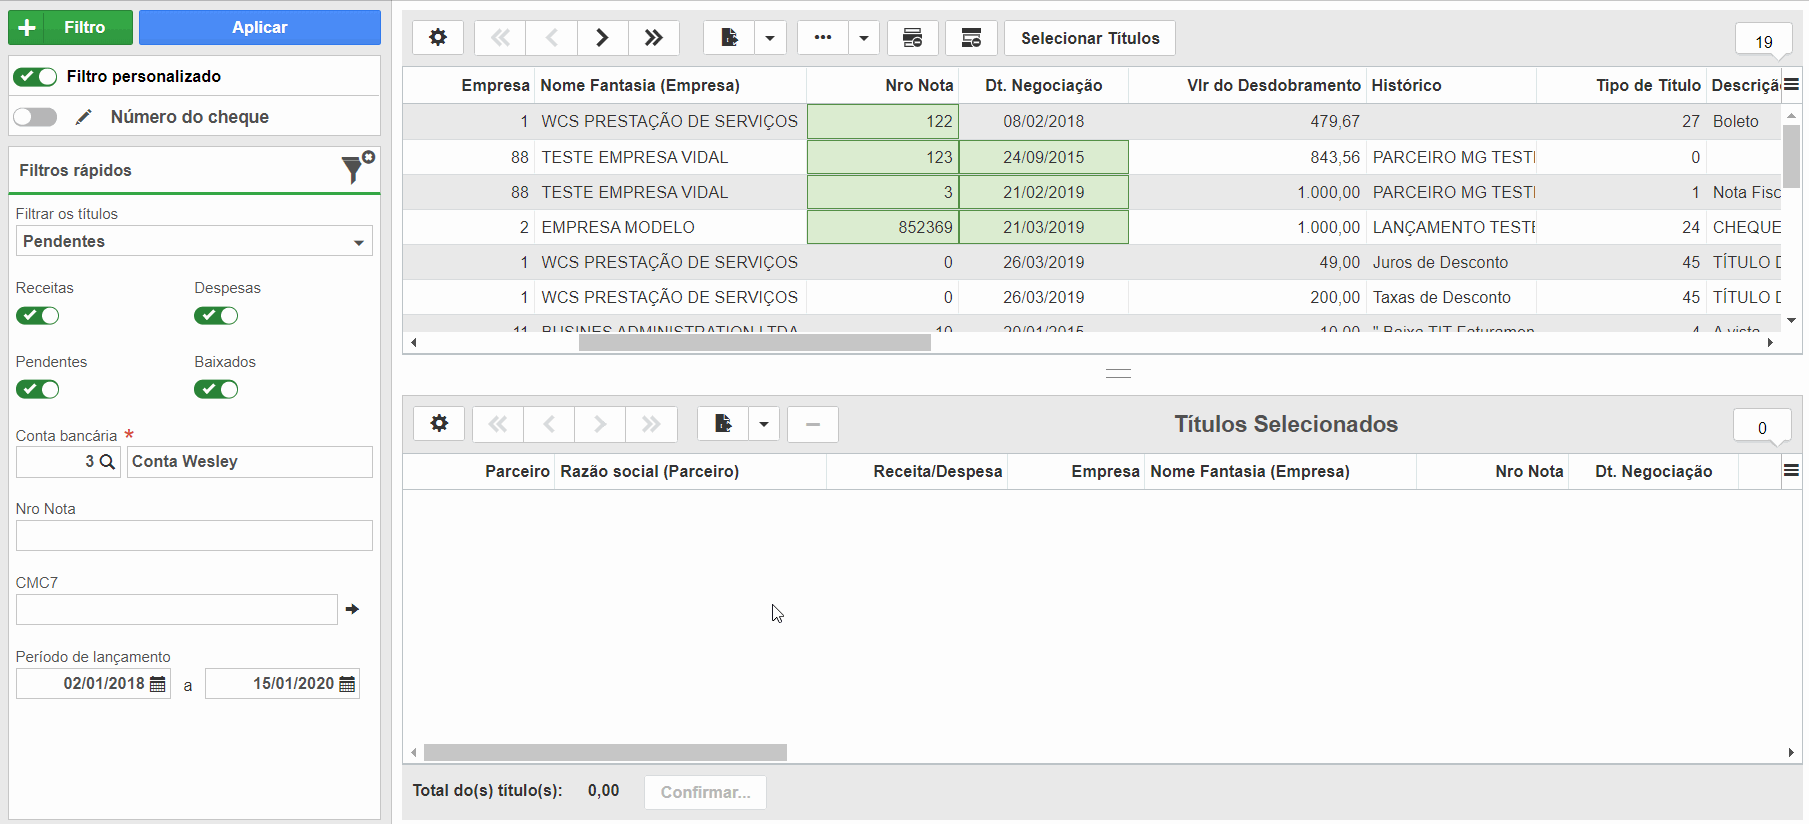Open lower grid column menu icon
This screenshot has width=1809, height=824.
click(x=1791, y=471)
